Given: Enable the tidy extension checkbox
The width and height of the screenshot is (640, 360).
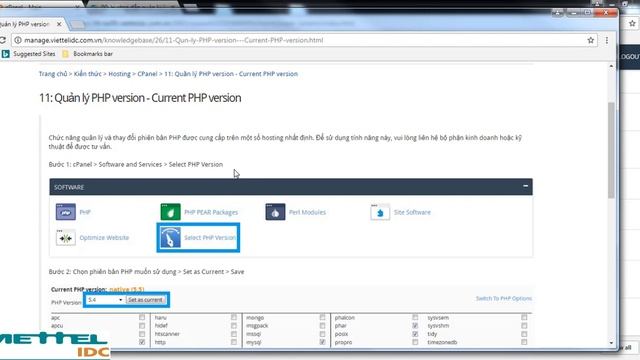Looking at the screenshot, I should click(x=524, y=334).
